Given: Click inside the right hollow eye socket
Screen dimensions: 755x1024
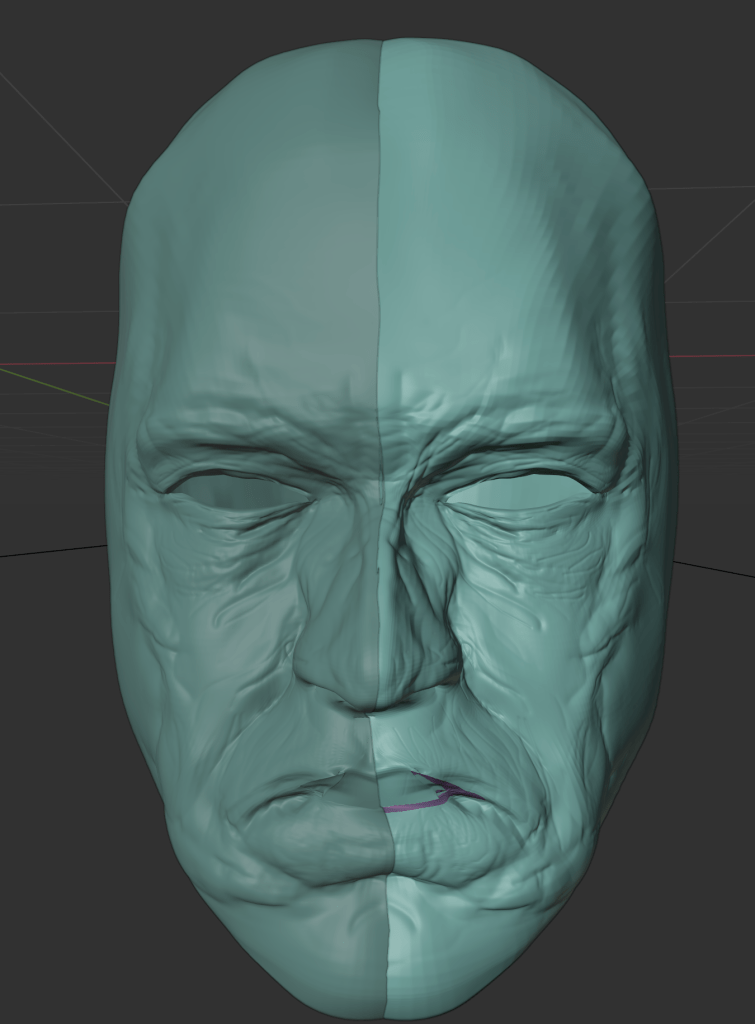Looking at the screenshot, I should pyautogui.click(x=518, y=490).
